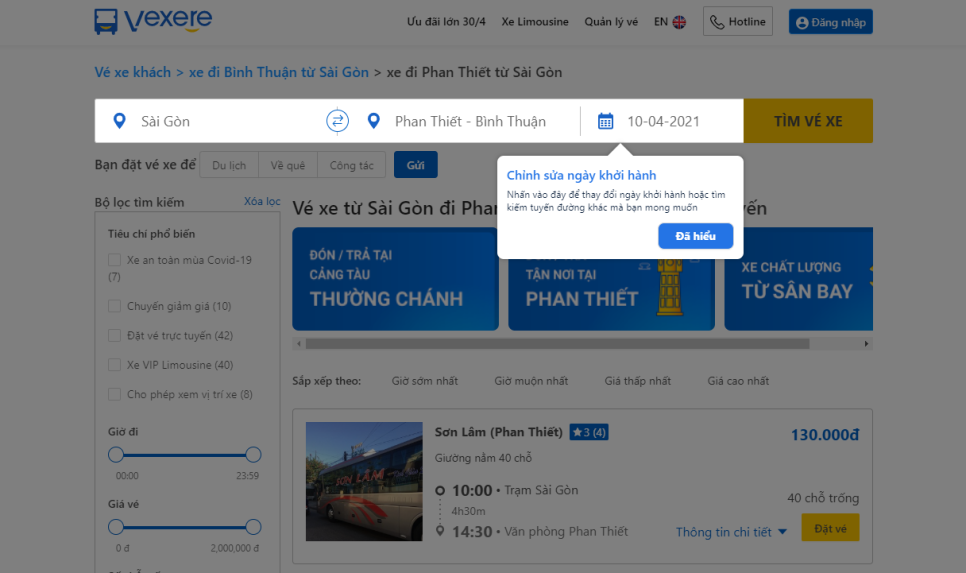
Task: Click the Đăng nhập login button
Action: click(830, 22)
